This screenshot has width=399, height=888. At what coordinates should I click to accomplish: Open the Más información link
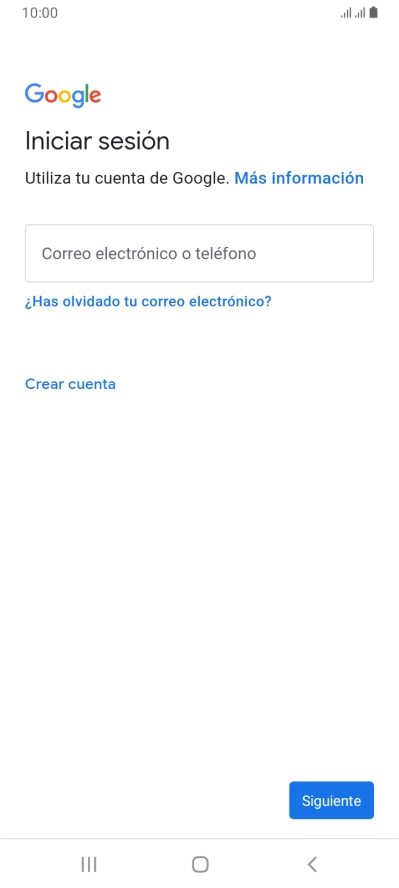tap(299, 178)
